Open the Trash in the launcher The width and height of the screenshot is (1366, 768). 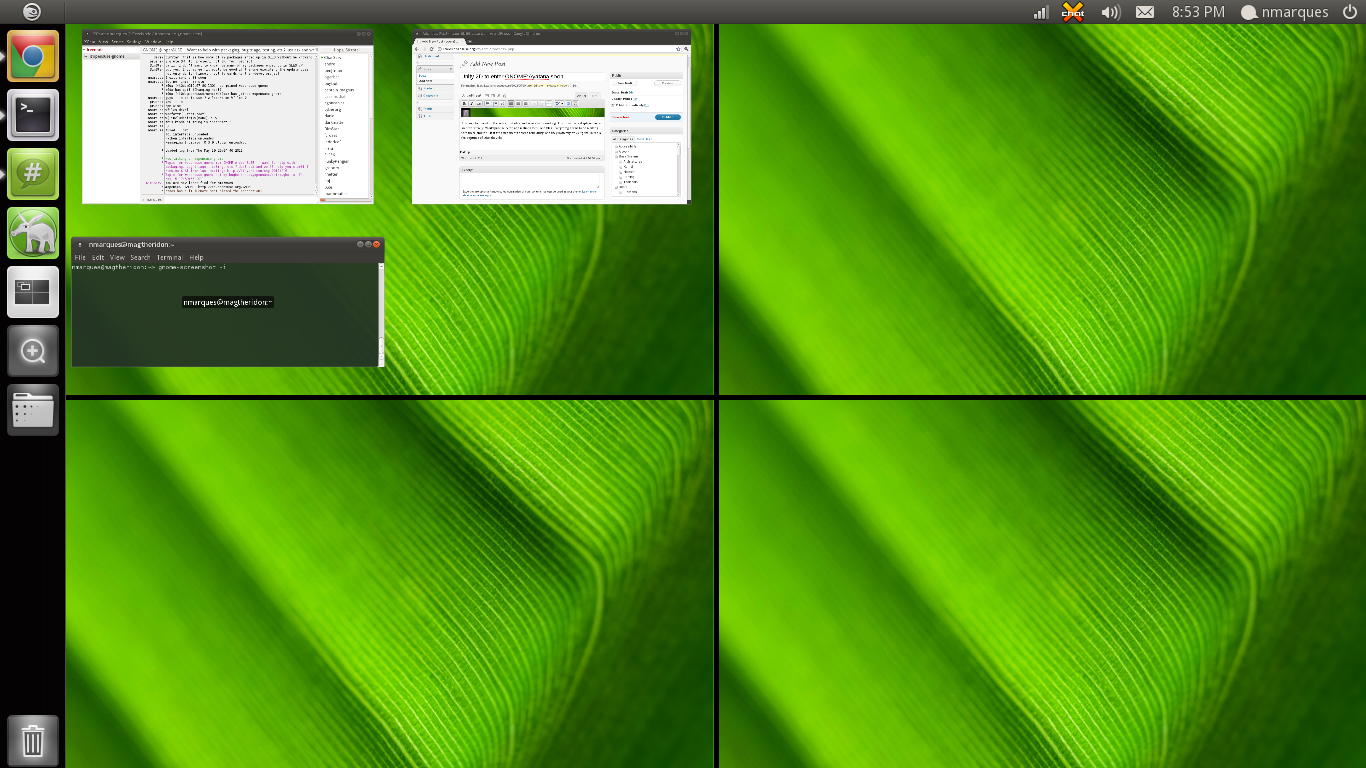[33, 741]
